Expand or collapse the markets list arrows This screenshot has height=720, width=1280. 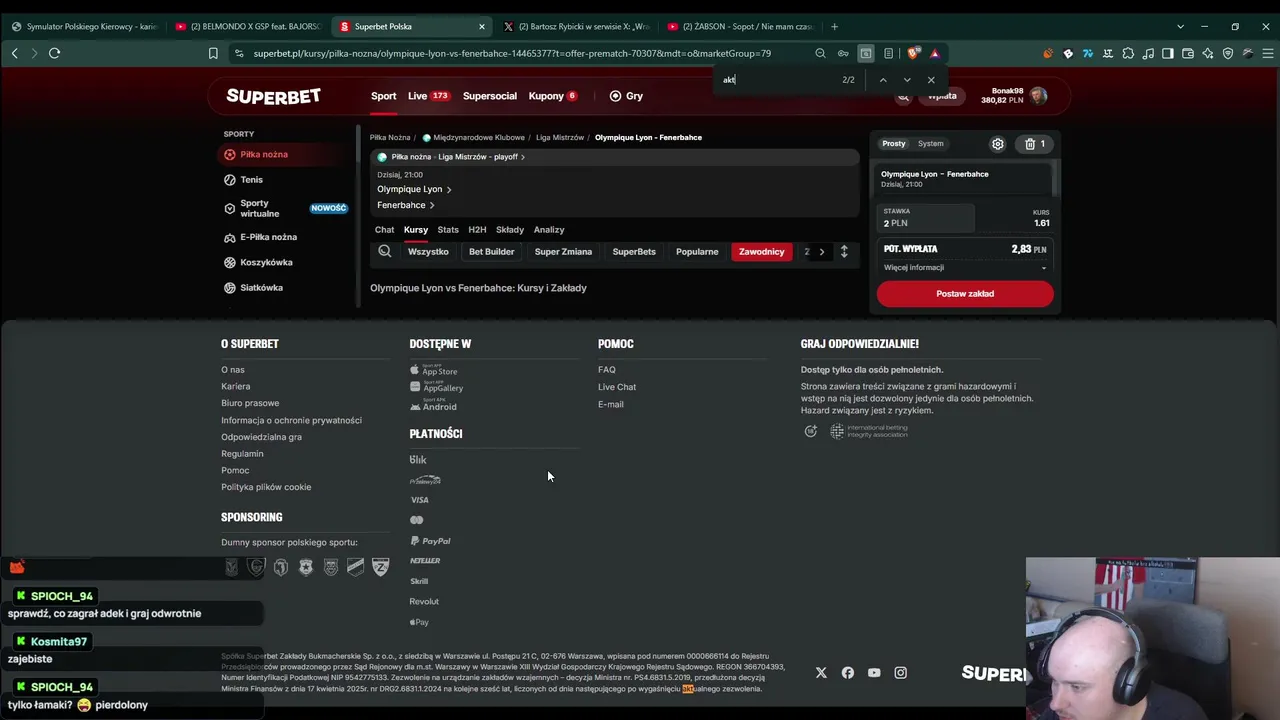point(844,252)
